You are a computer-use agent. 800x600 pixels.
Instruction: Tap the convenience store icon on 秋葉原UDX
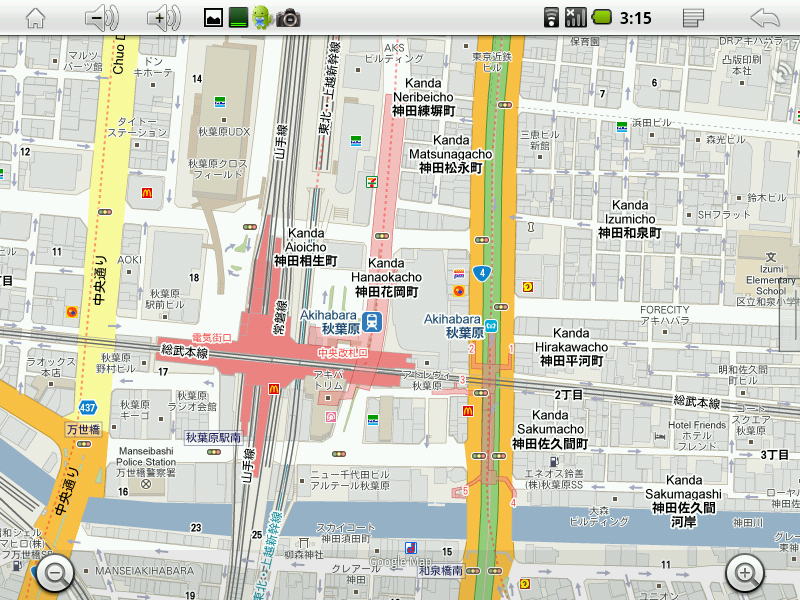click(x=220, y=102)
